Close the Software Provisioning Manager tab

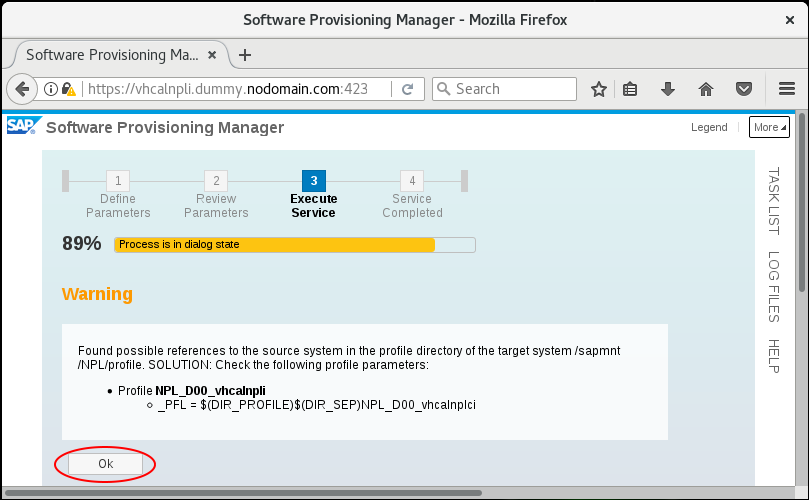[212, 55]
